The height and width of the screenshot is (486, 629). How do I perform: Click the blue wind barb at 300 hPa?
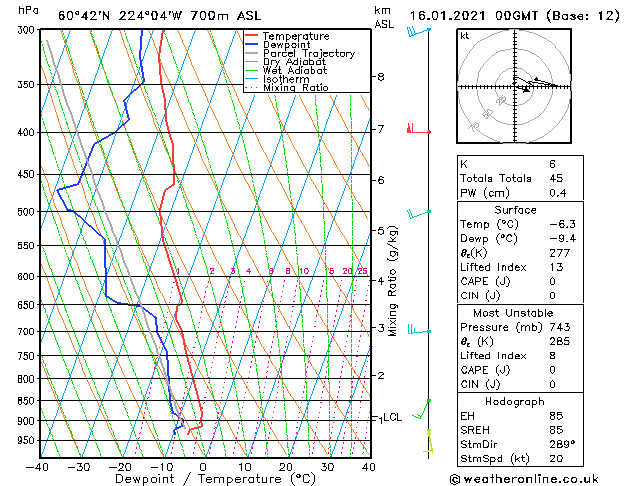(x=419, y=32)
